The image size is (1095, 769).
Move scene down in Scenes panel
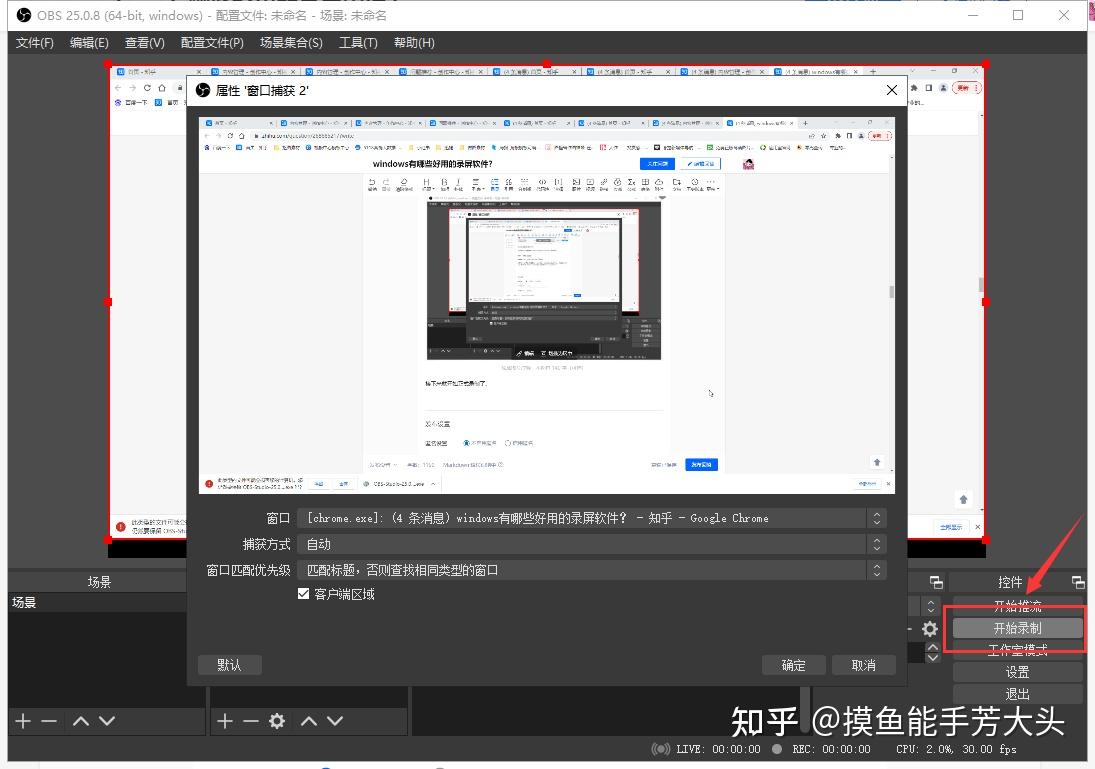[x=107, y=721]
